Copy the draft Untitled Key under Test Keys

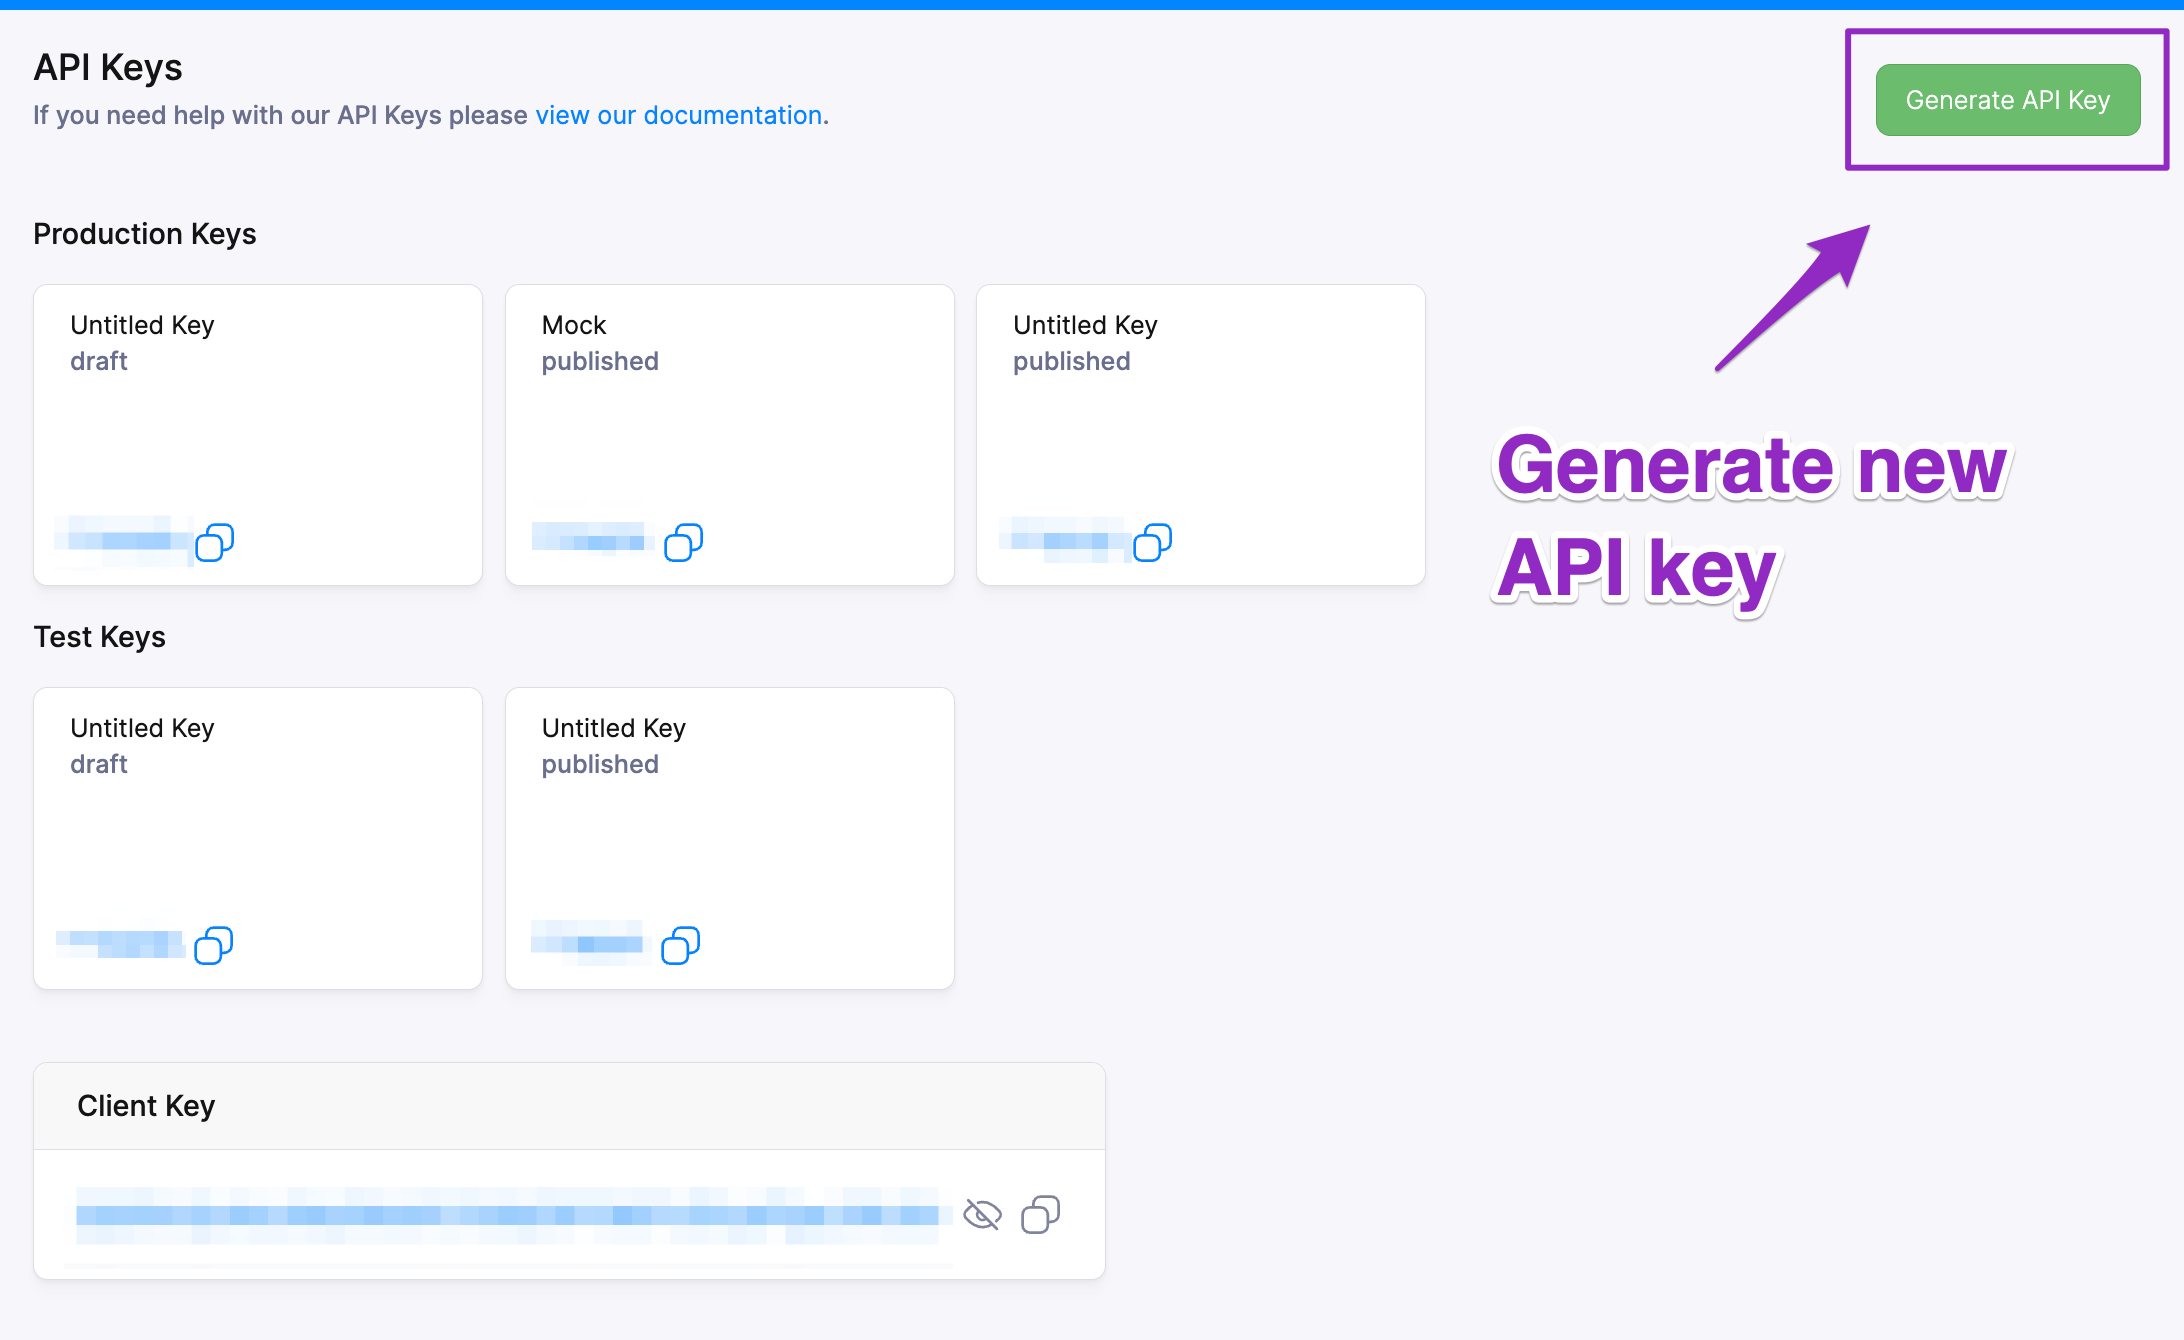point(214,945)
